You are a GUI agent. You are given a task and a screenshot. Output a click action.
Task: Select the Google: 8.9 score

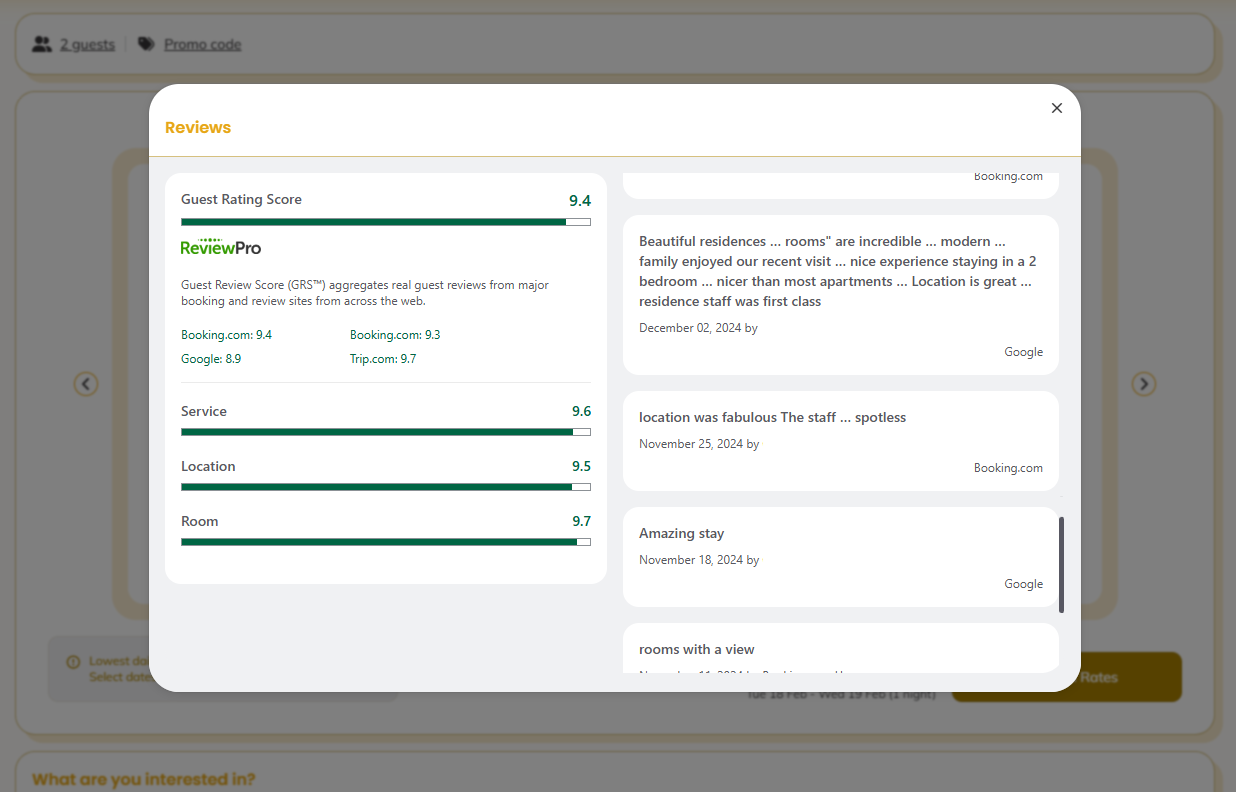coord(211,359)
